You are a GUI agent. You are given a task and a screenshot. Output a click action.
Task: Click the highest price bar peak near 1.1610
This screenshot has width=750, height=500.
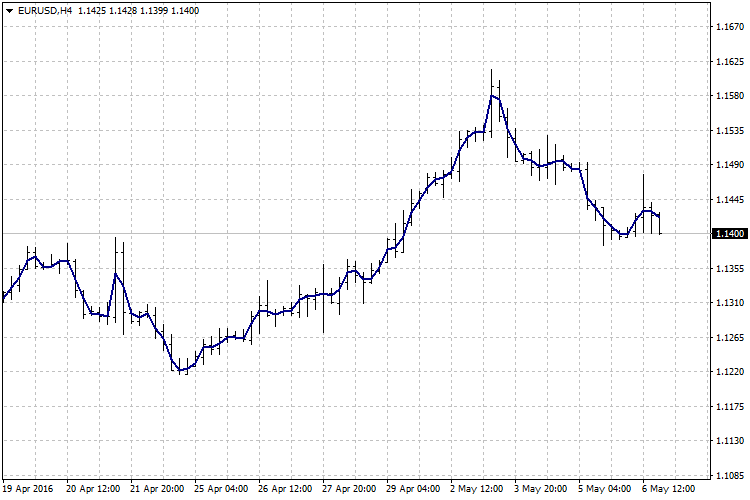click(491, 70)
